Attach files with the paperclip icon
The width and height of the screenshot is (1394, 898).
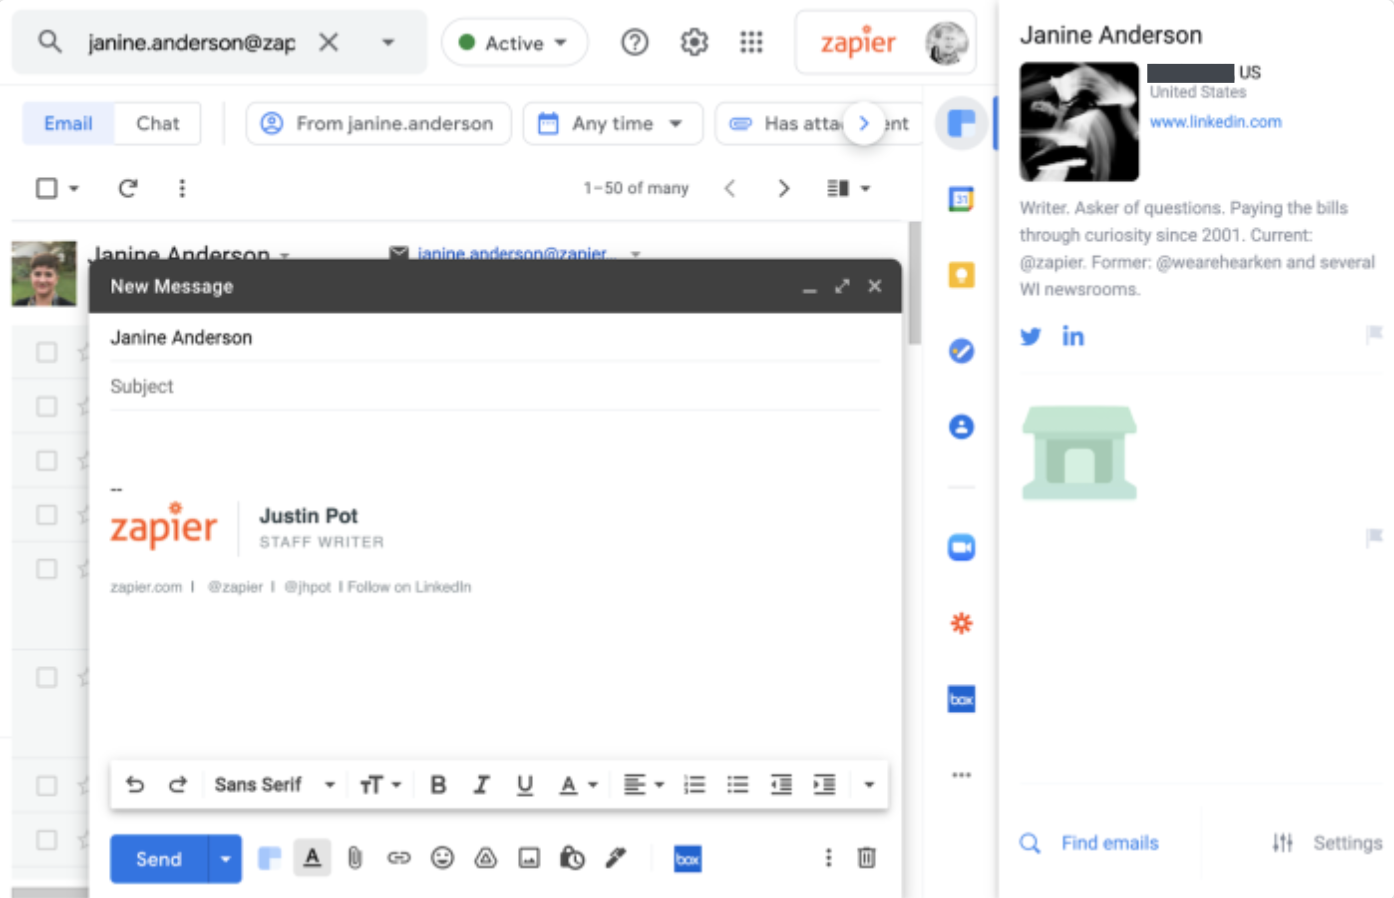355,858
